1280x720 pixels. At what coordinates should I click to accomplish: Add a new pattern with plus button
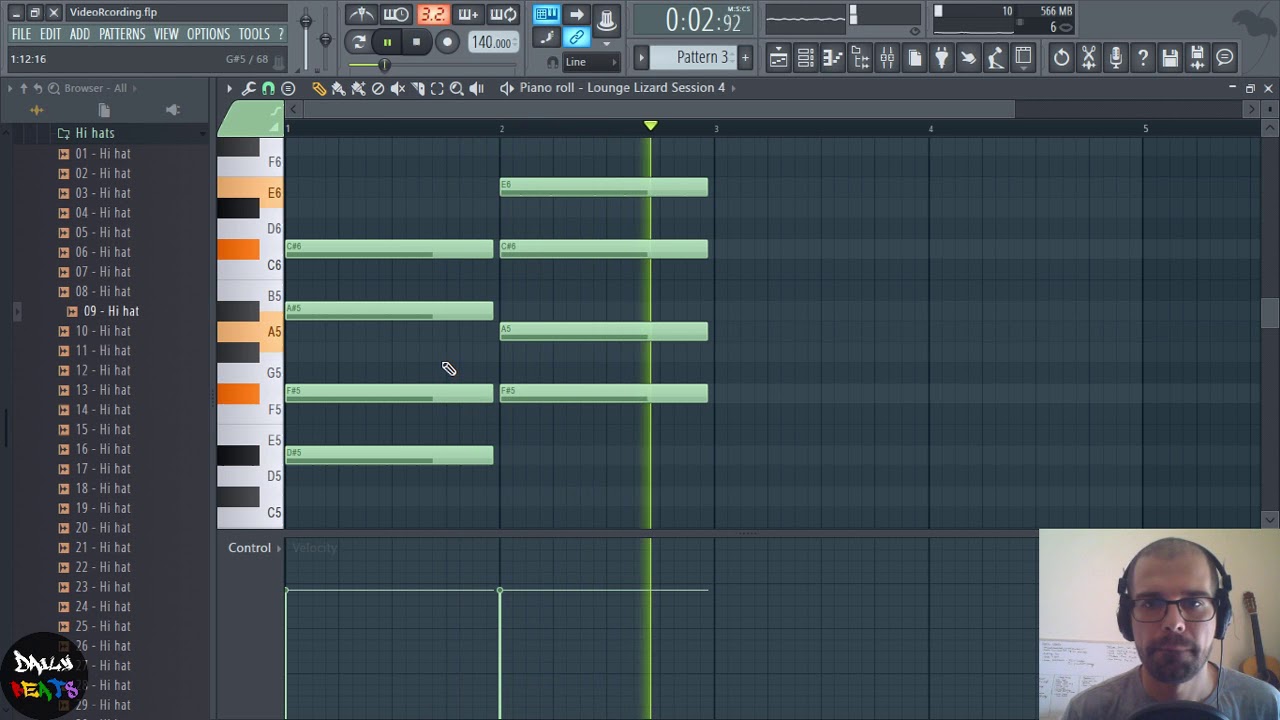point(745,57)
